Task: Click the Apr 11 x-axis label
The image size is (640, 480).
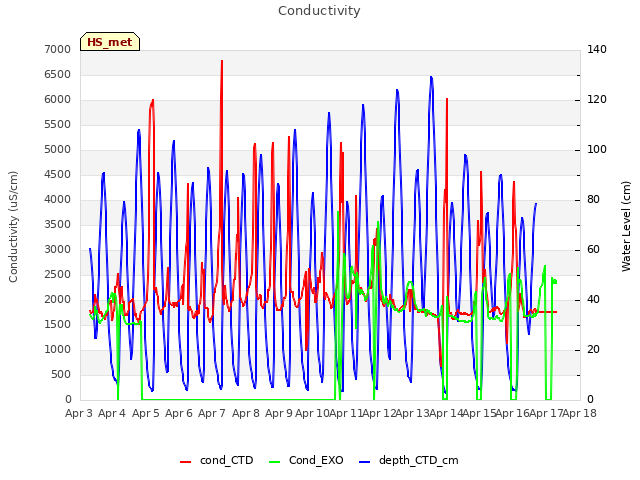Action: pyautogui.click(x=346, y=413)
